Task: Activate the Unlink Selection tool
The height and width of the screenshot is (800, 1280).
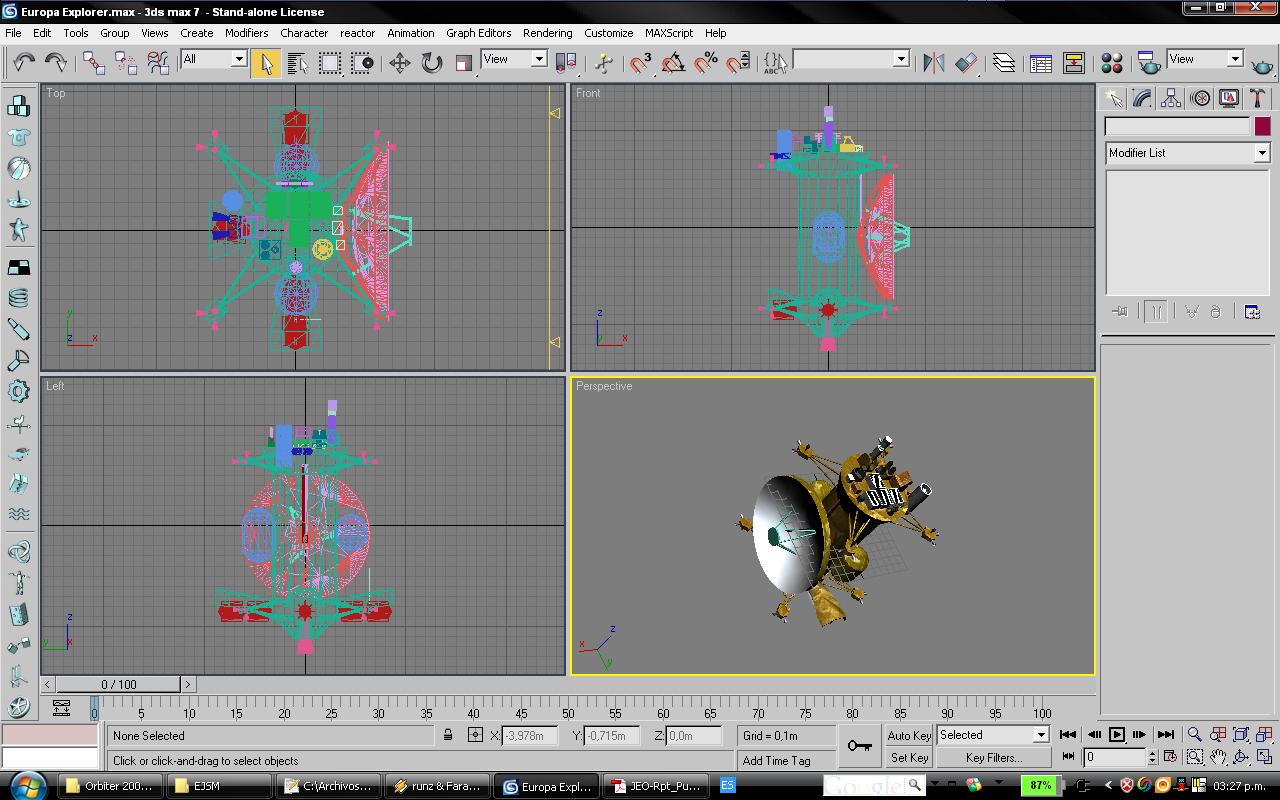Action: (x=126, y=63)
